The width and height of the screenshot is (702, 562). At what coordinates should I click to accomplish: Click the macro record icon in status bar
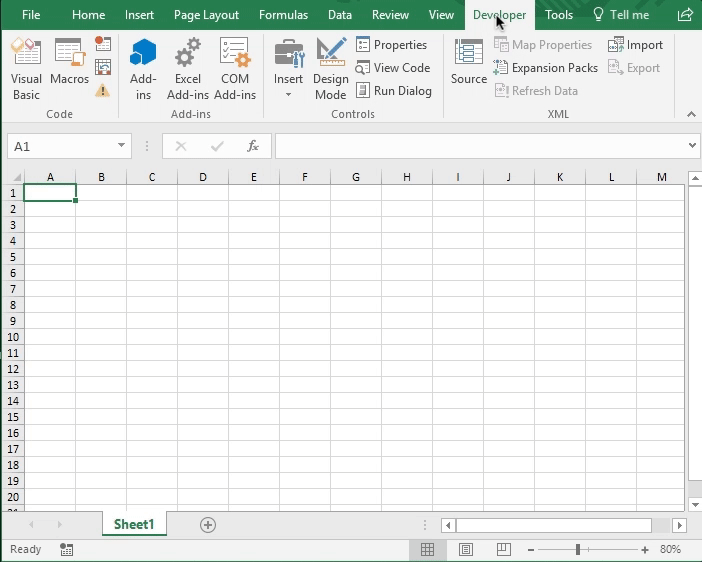point(66,549)
